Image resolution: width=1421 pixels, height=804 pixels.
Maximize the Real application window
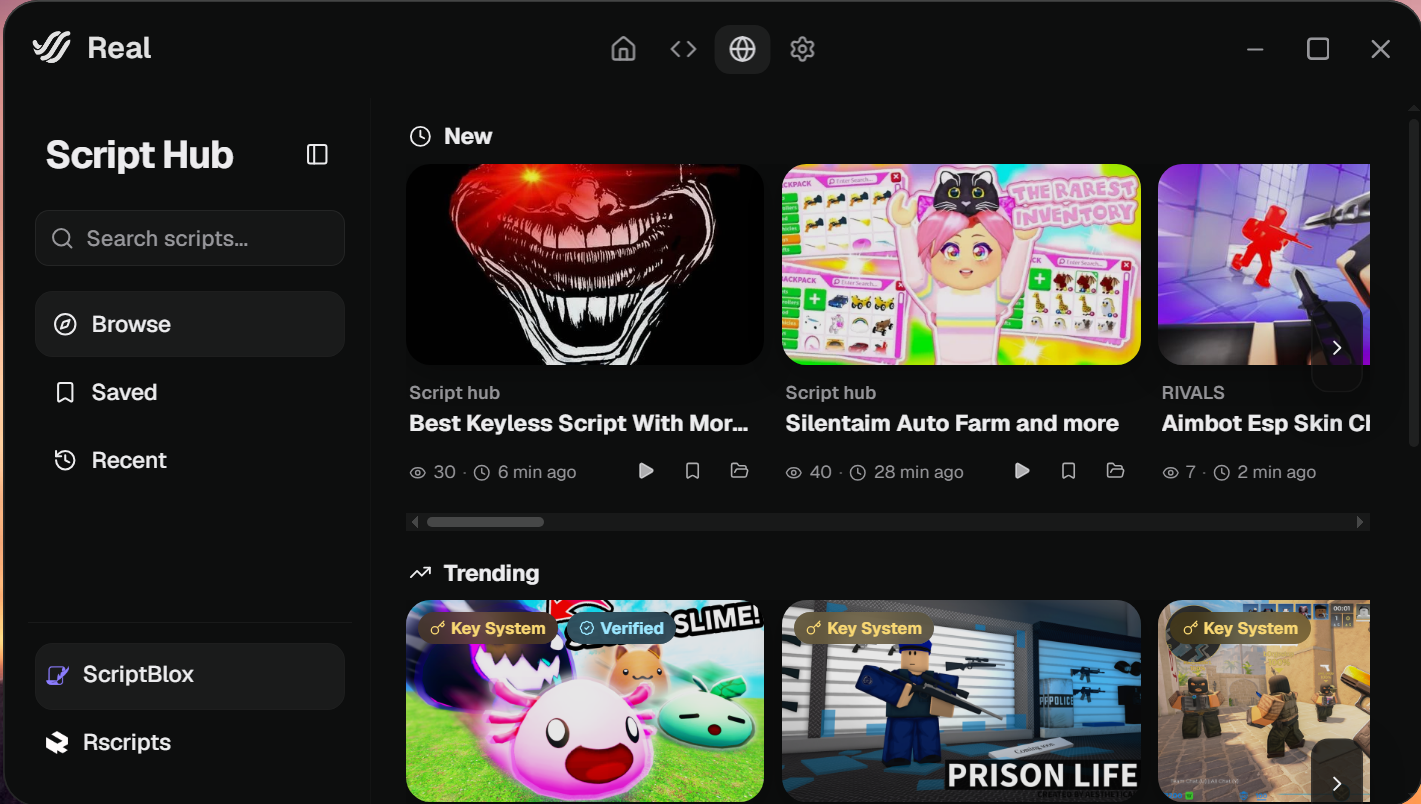pyautogui.click(x=1318, y=49)
